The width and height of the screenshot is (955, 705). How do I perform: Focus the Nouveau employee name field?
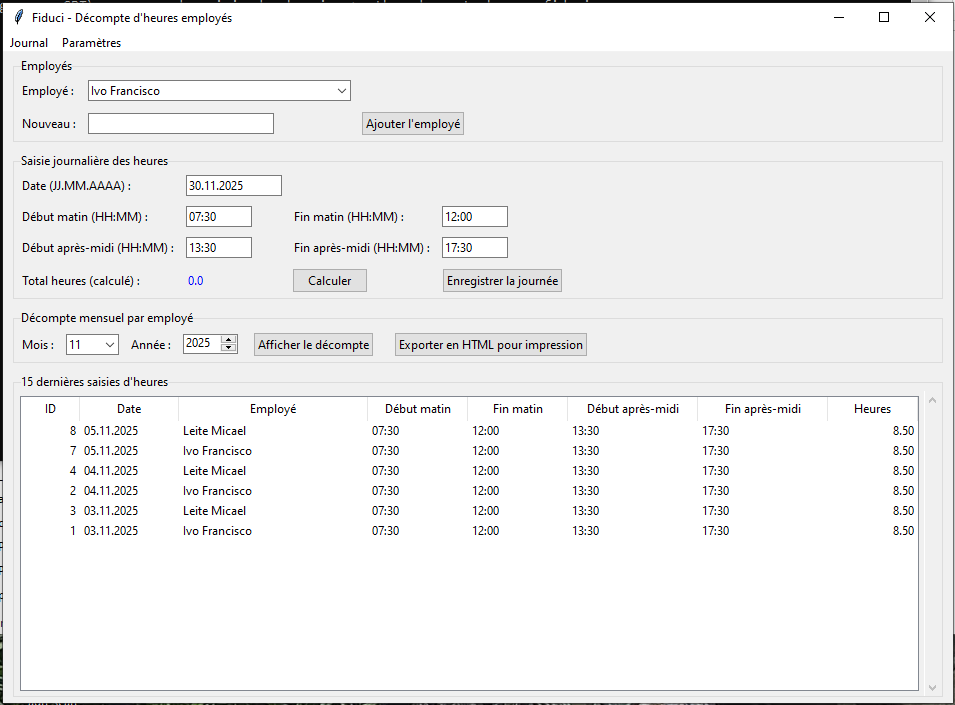coord(180,124)
